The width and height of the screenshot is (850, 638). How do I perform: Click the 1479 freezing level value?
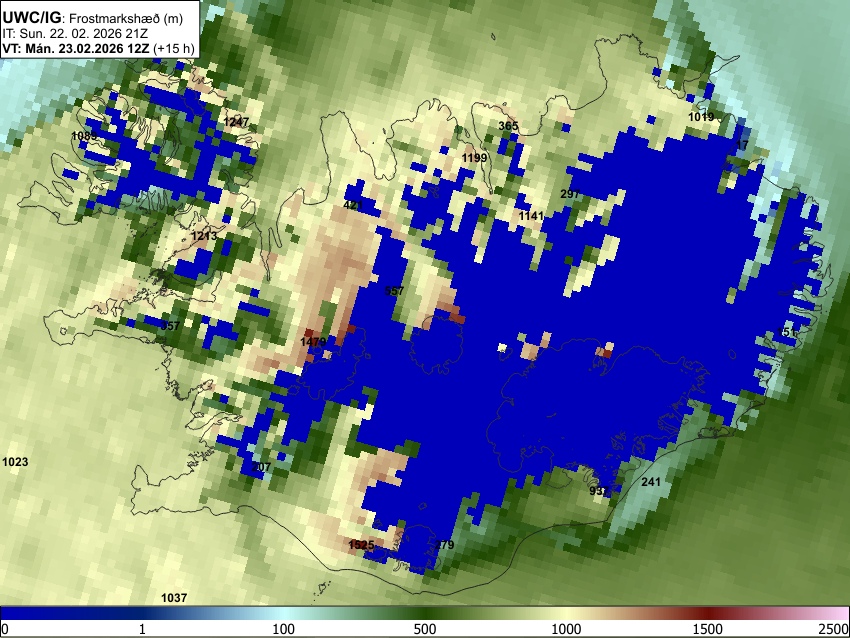(313, 341)
